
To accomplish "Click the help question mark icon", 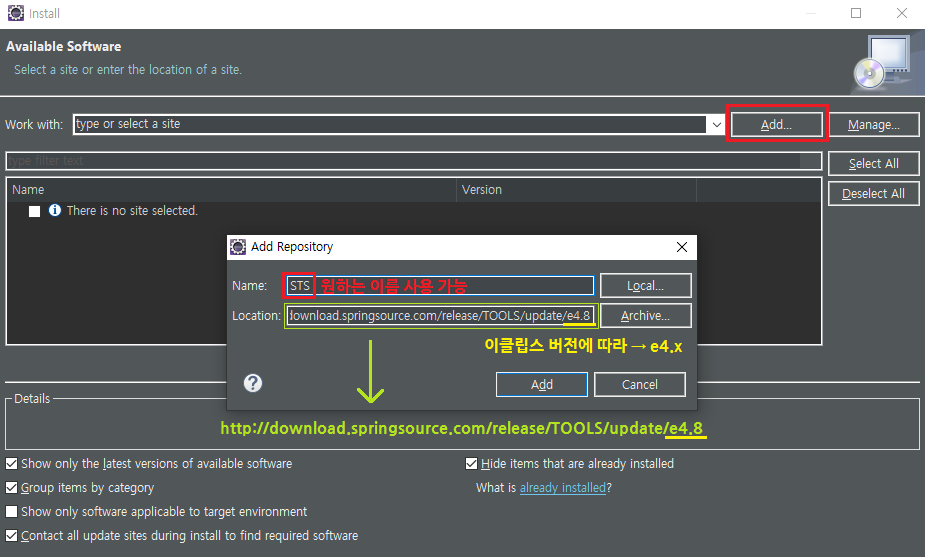I will point(253,384).
